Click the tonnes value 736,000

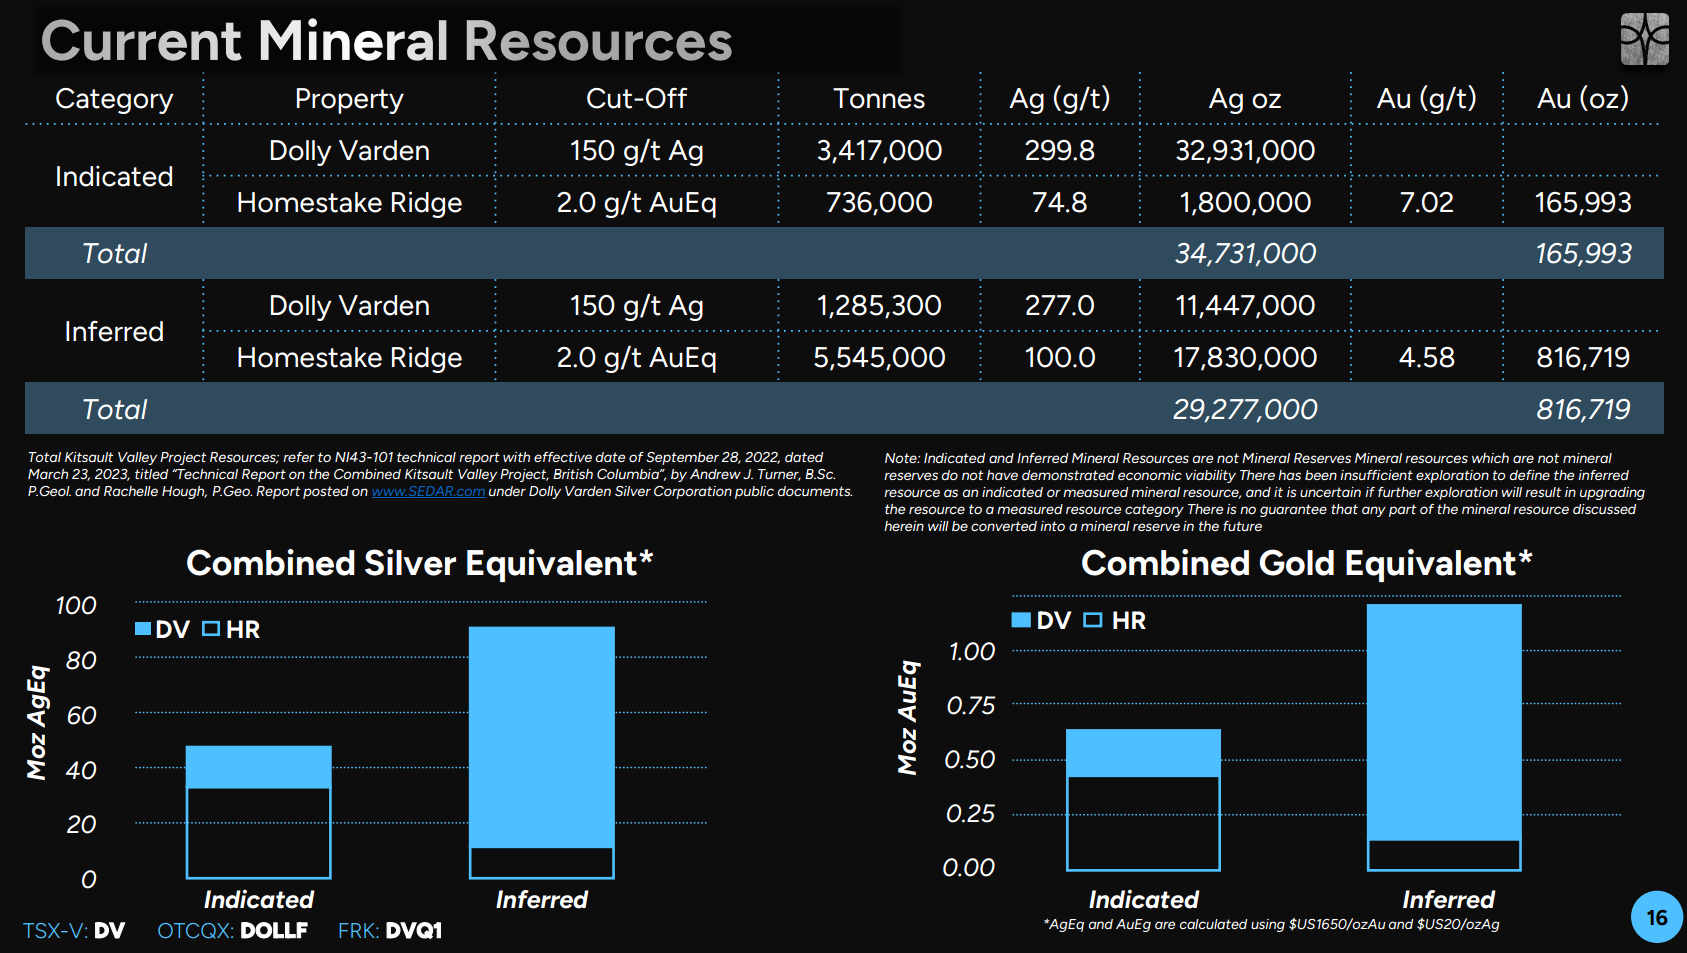pyautogui.click(x=879, y=203)
